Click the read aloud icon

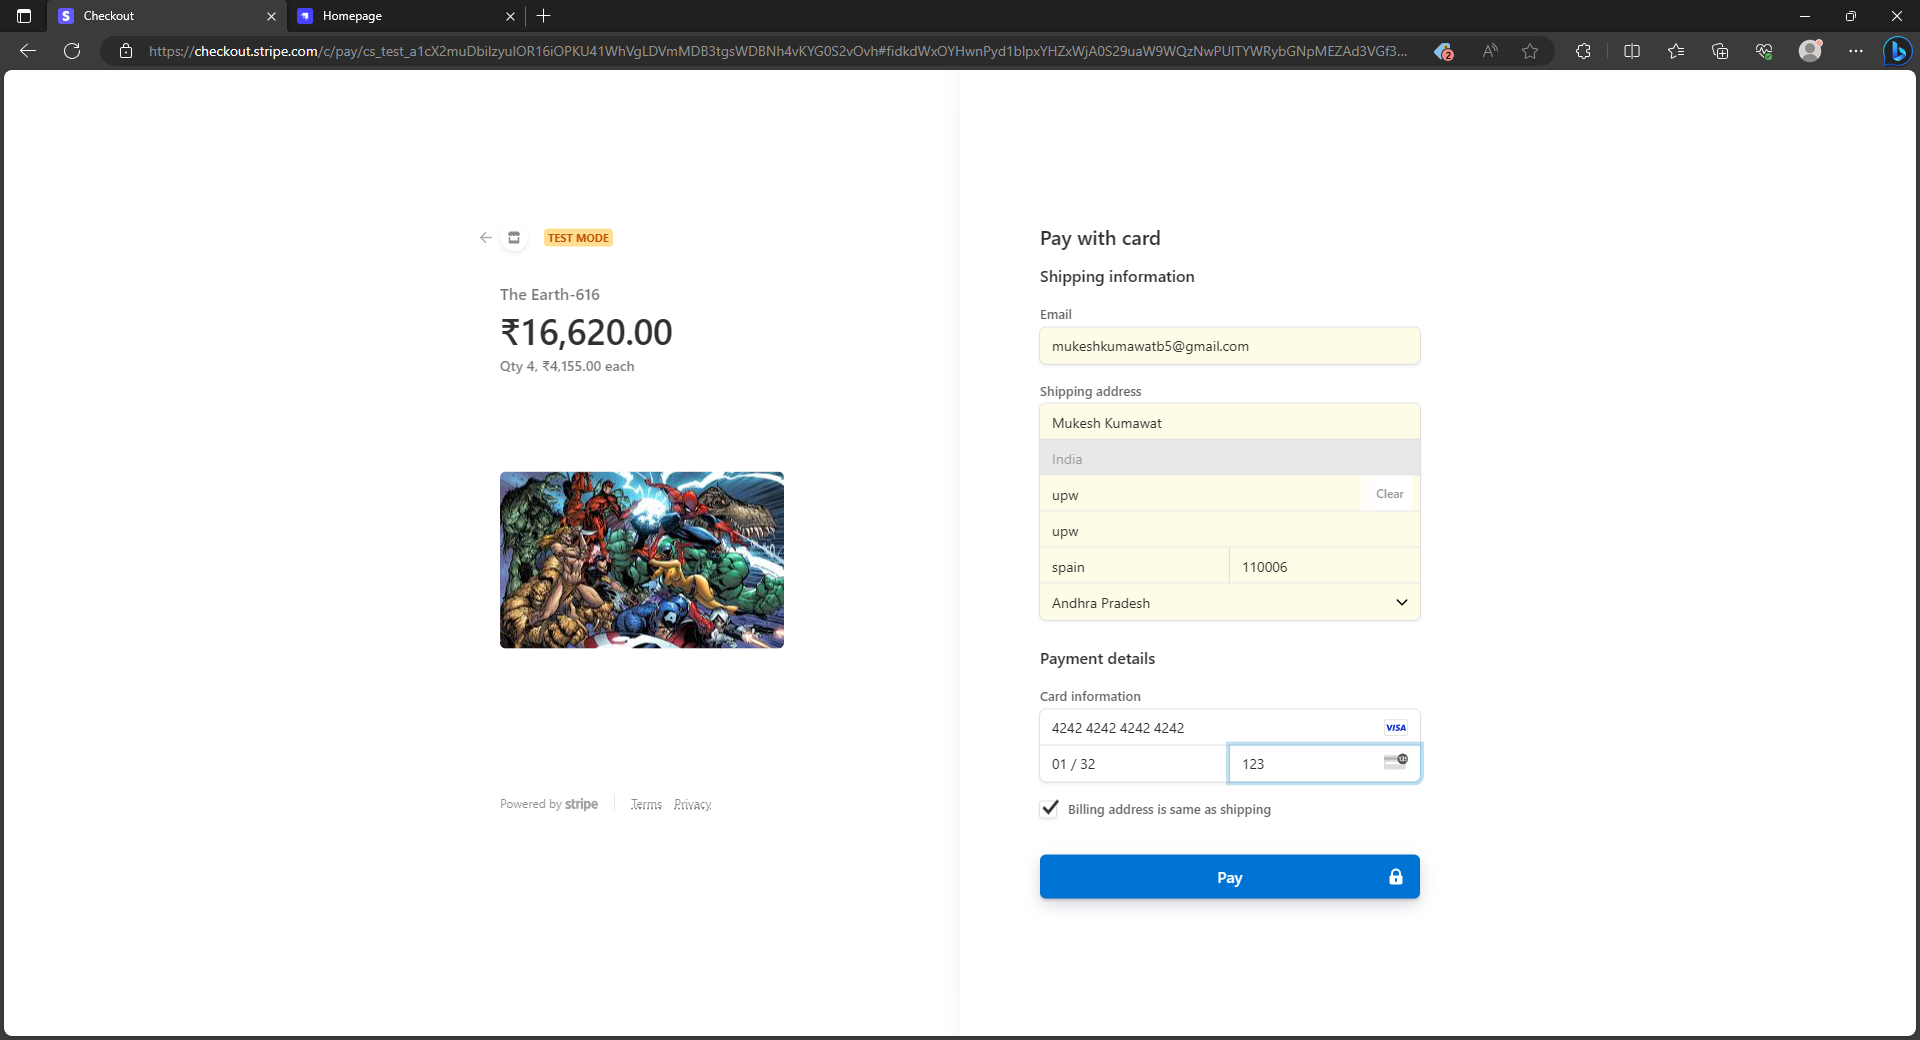pos(1489,51)
